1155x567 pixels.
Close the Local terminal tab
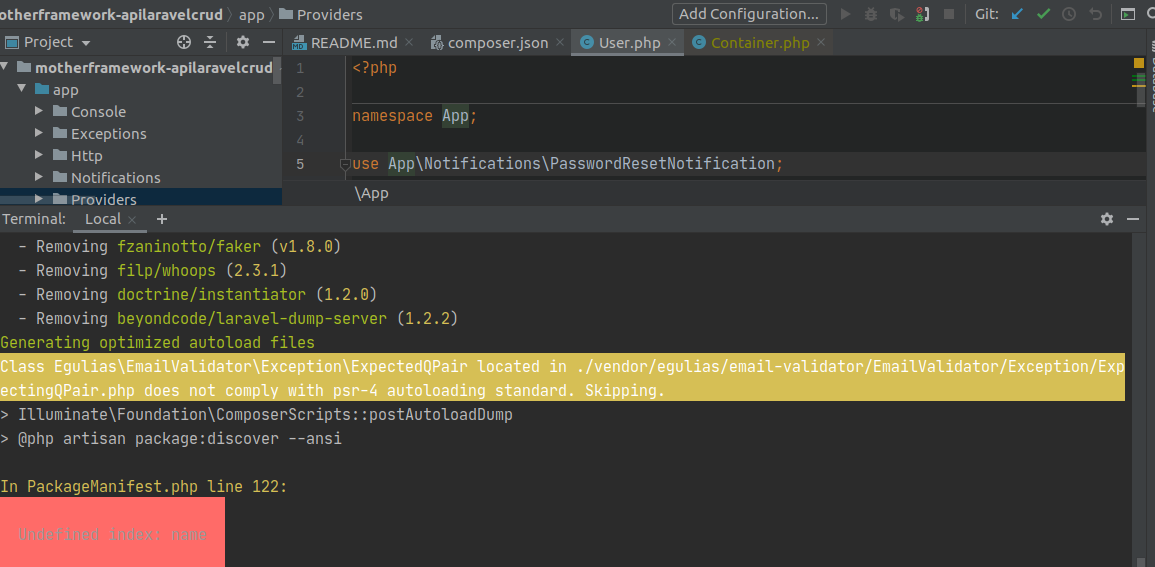click(x=132, y=219)
